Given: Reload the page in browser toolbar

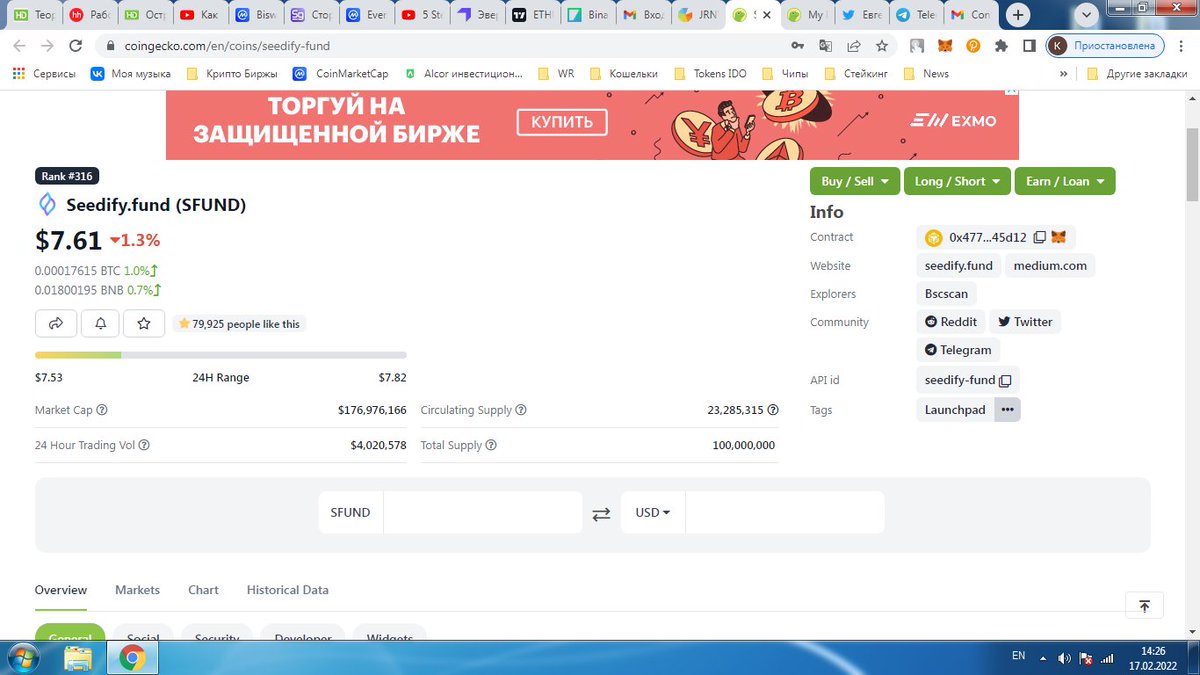Looking at the screenshot, I should (x=75, y=46).
